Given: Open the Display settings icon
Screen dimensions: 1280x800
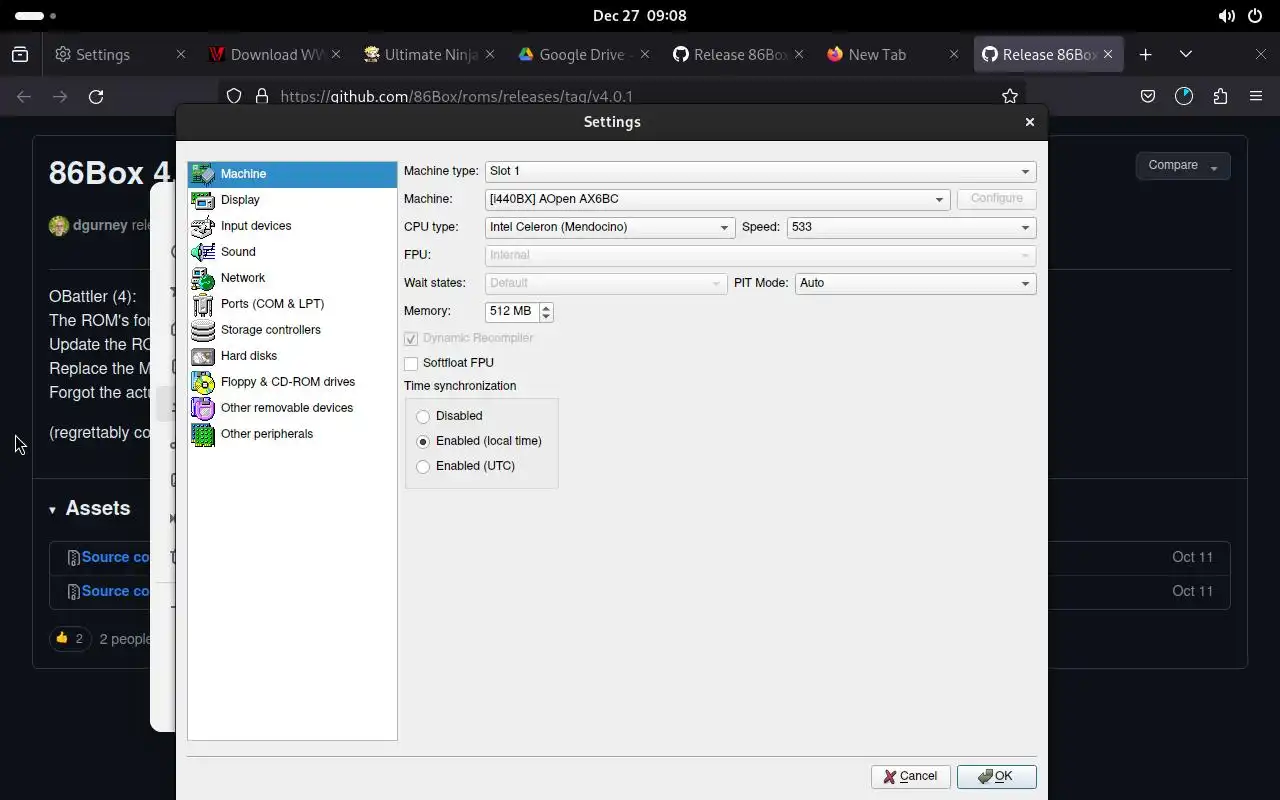Looking at the screenshot, I should point(203,200).
